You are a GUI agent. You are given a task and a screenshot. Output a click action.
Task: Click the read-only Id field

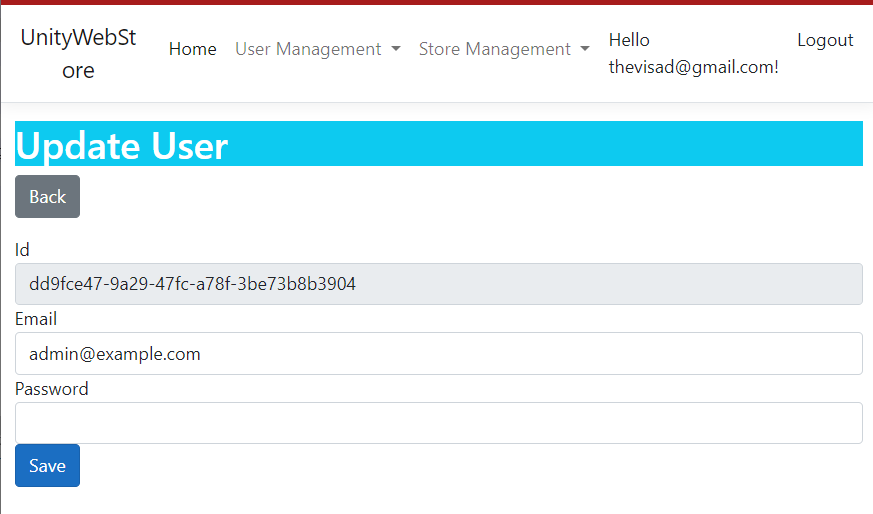(438, 284)
